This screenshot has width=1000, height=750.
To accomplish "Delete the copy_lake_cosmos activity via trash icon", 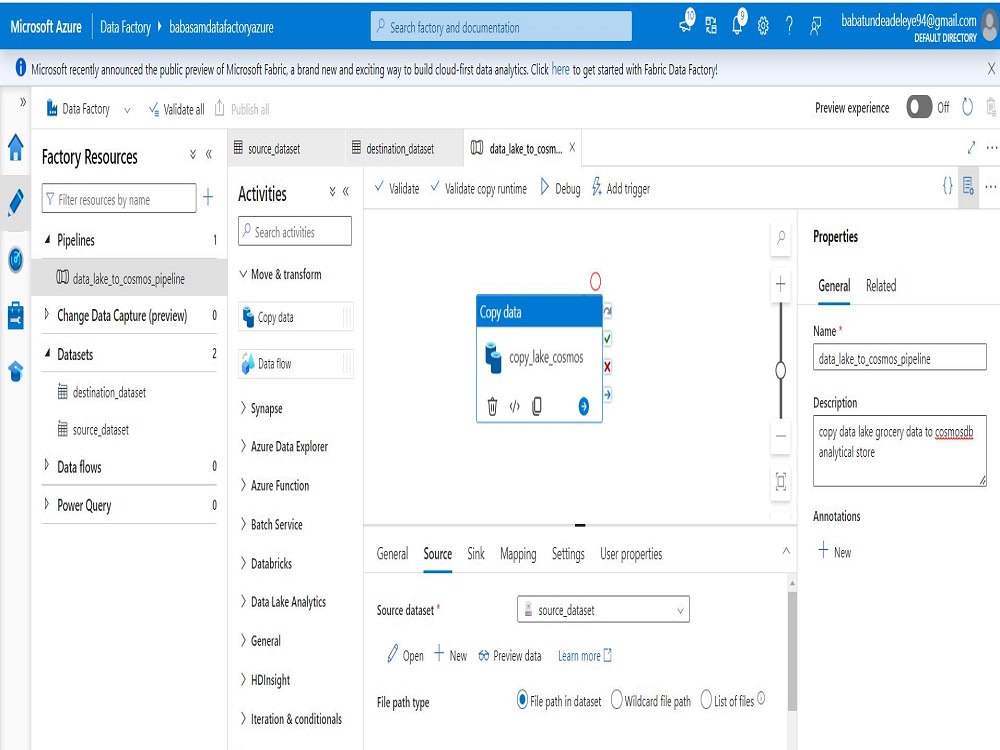I will click(x=492, y=406).
